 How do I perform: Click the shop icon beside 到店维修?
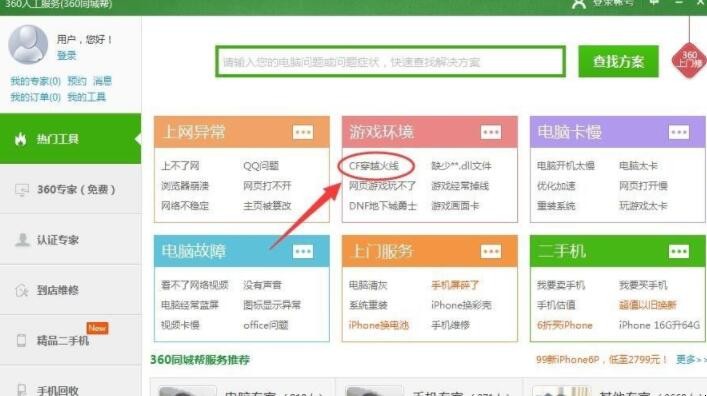click(x=22, y=290)
